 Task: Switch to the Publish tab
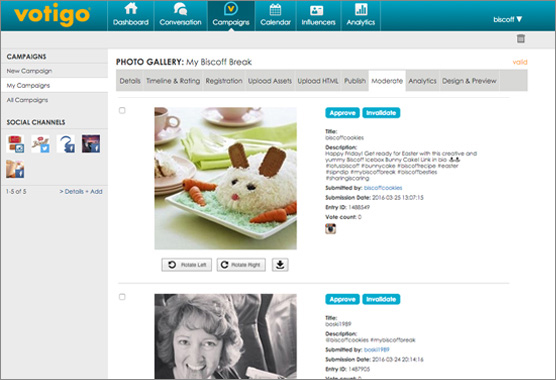tap(355, 81)
